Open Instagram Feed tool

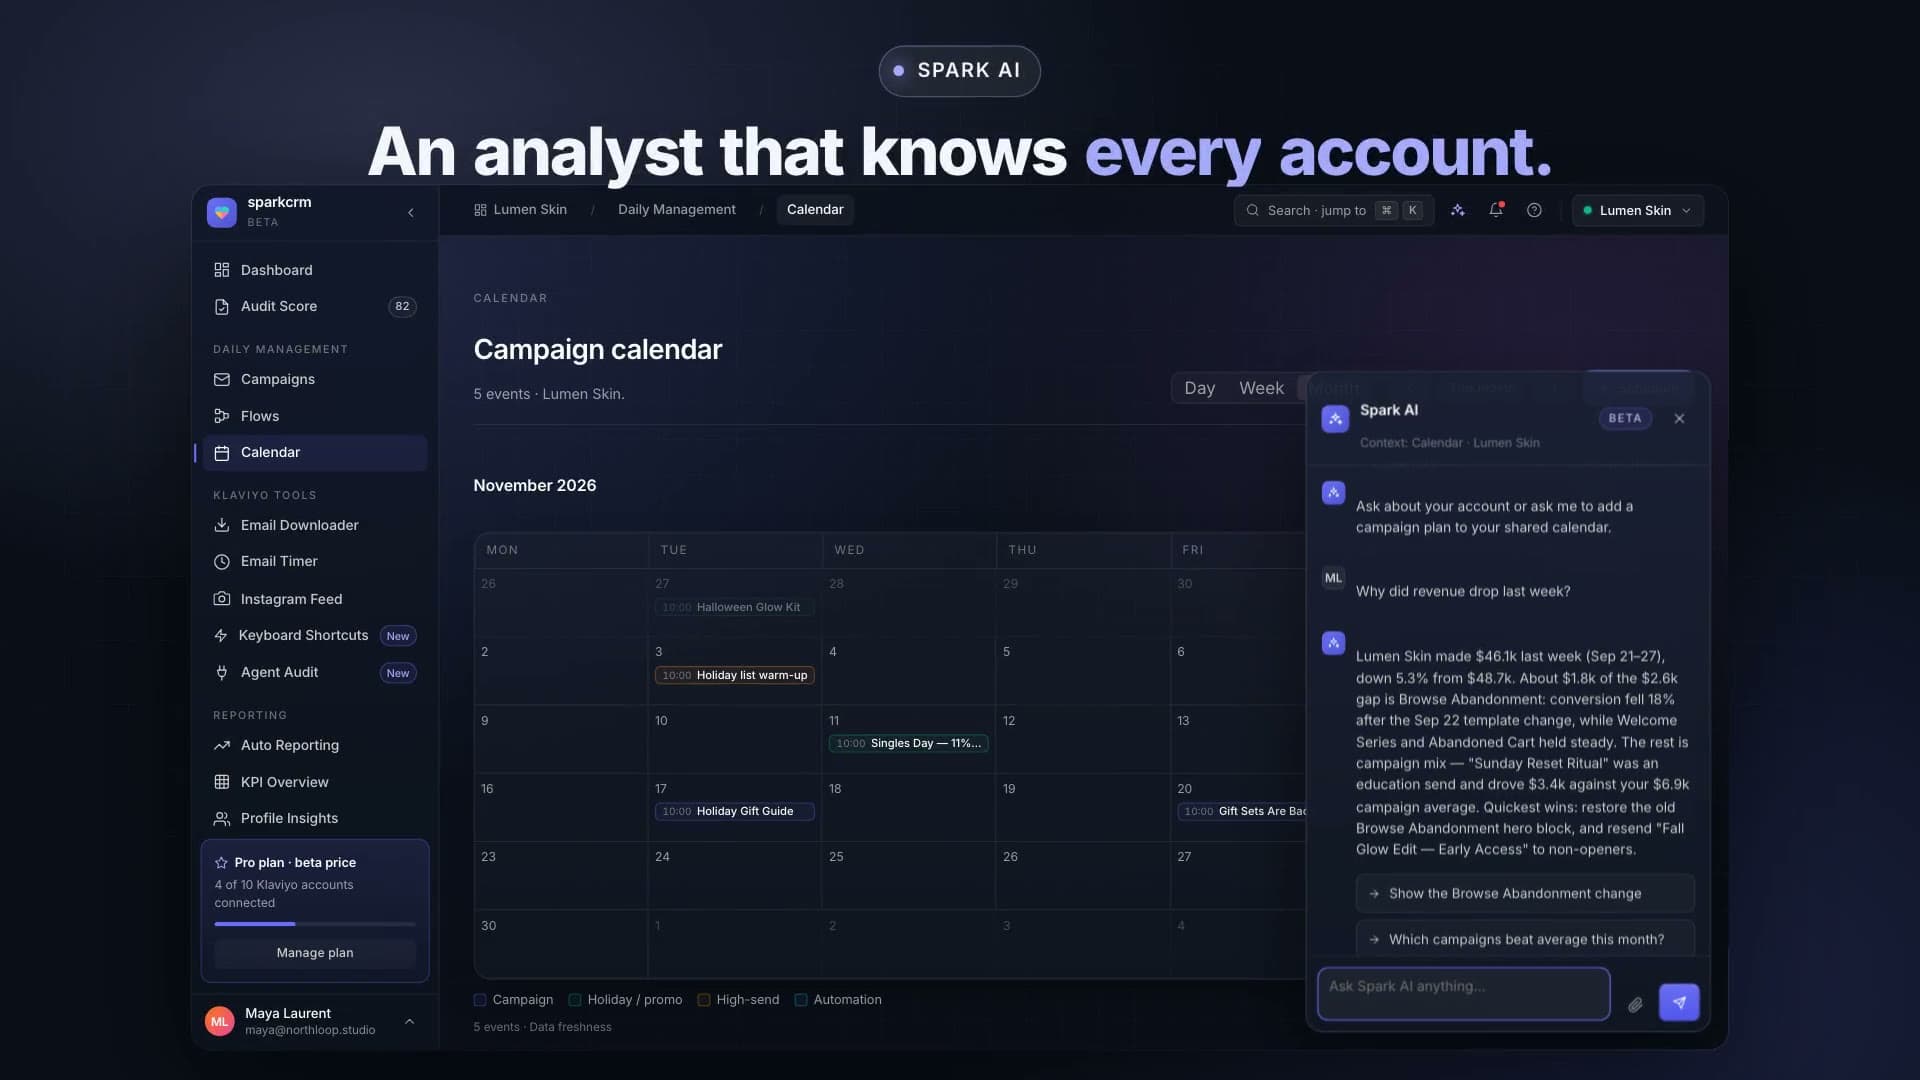(x=314, y=599)
